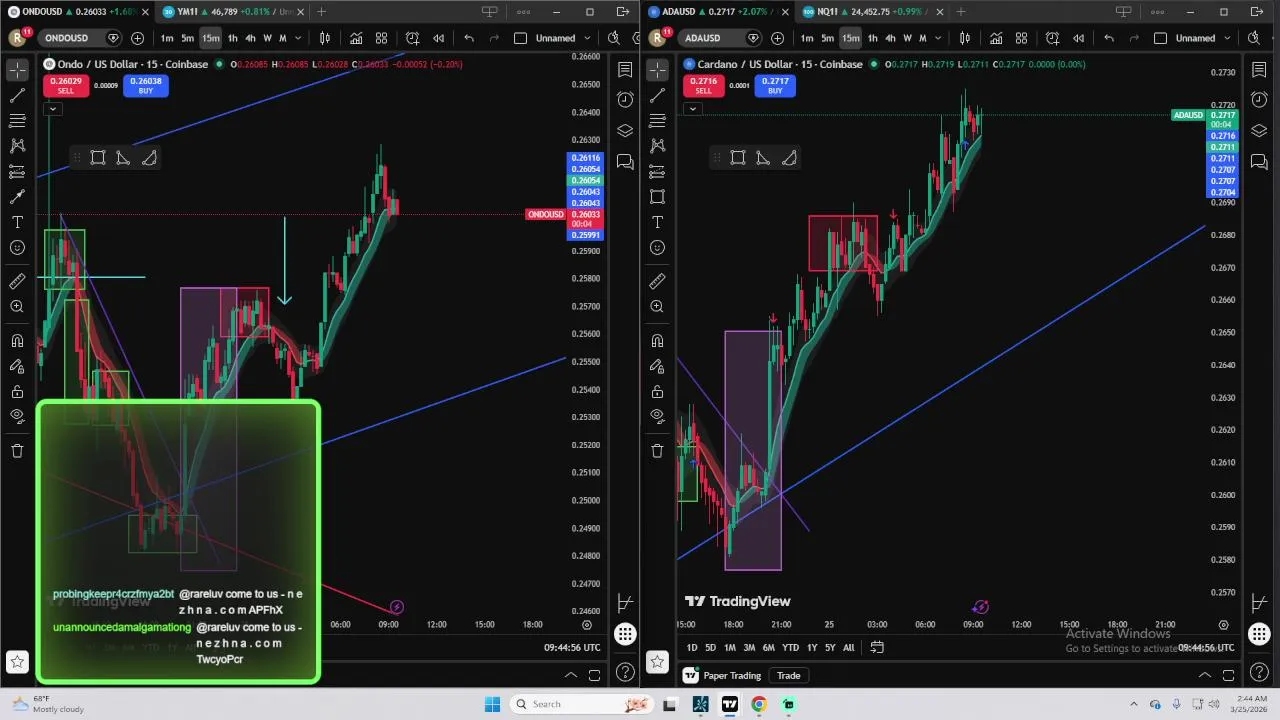Viewport: 1280px width, 720px height.
Task: Click the Trade button beside Paper Trading
Action: pyautogui.click(x=788, y=675)
